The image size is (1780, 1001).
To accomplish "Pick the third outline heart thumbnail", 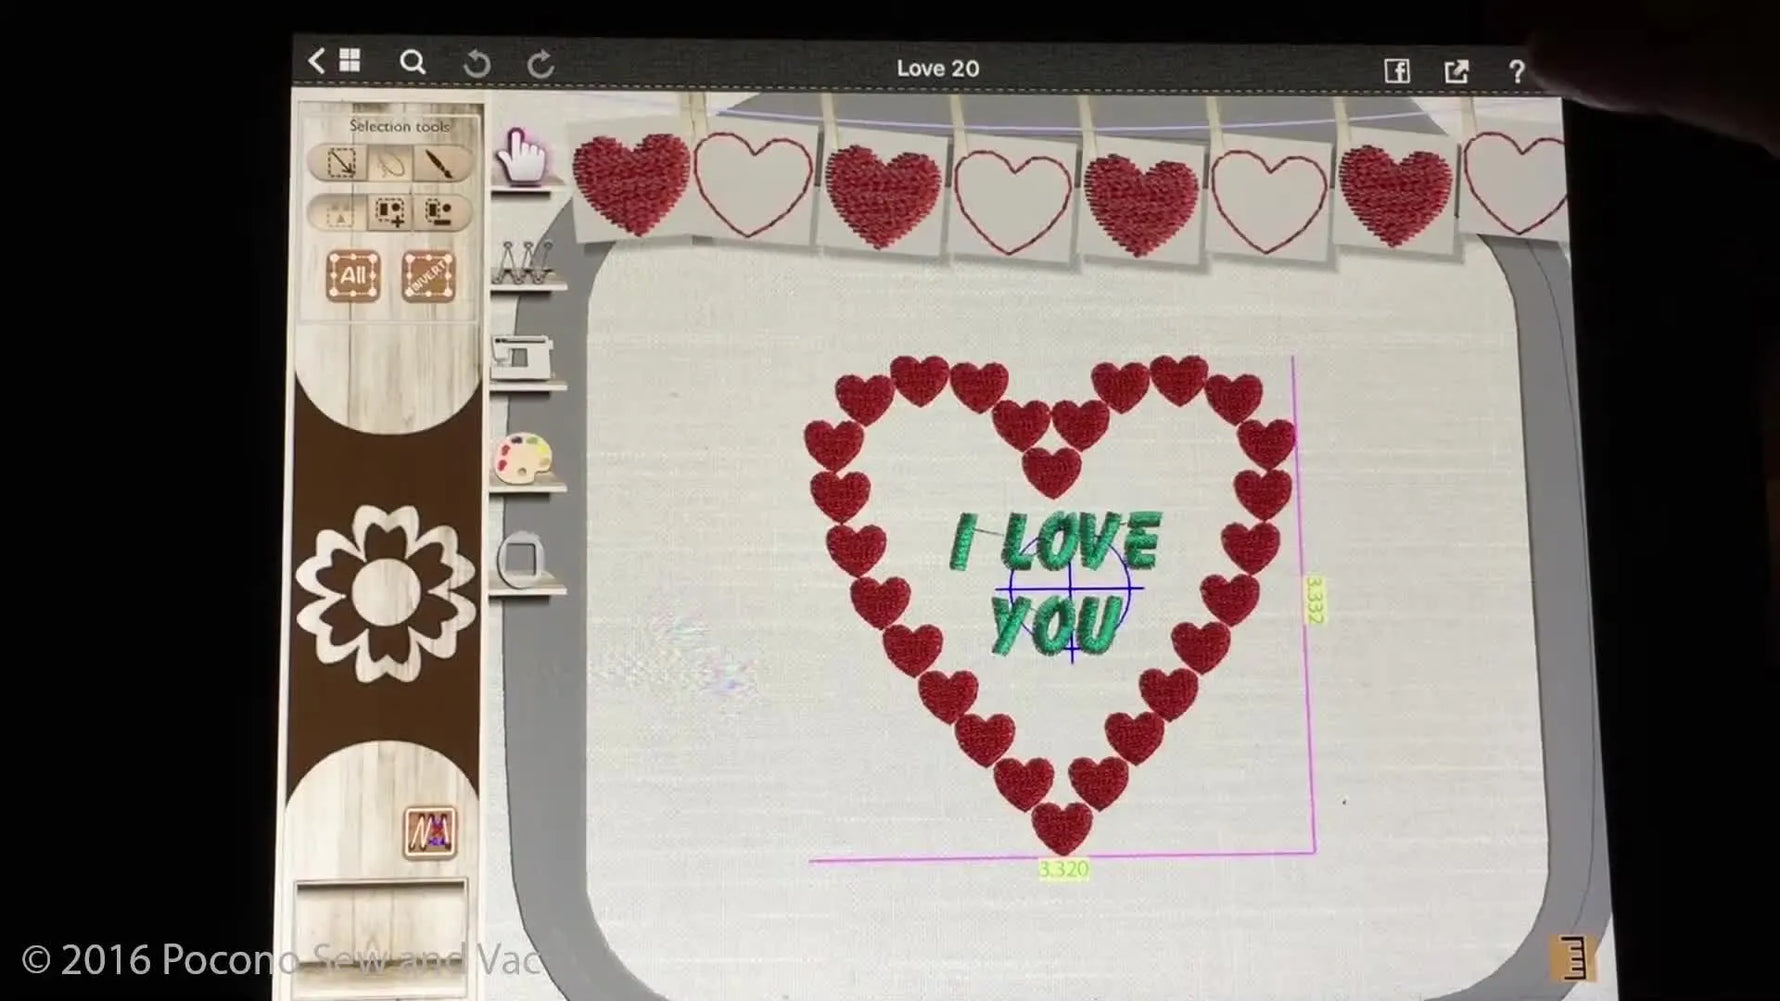I will [1269, 202].
